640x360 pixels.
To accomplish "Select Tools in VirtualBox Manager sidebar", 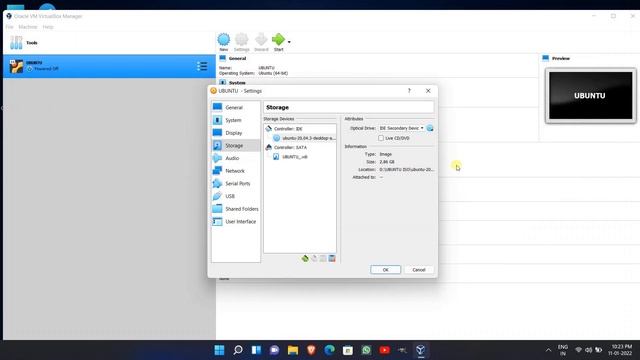I will [x=109, y=42].
